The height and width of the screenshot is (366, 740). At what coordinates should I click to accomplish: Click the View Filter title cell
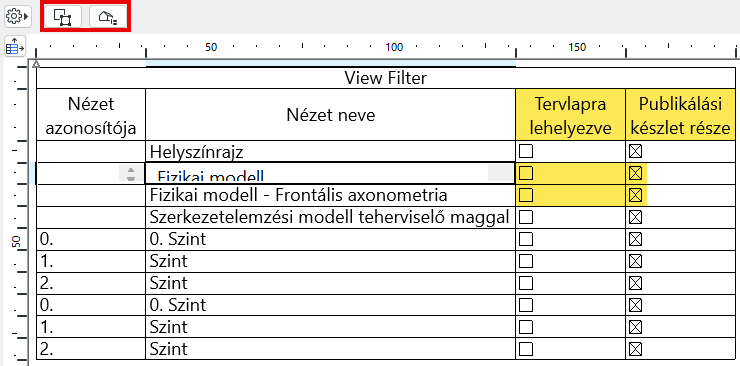[386, 78]
